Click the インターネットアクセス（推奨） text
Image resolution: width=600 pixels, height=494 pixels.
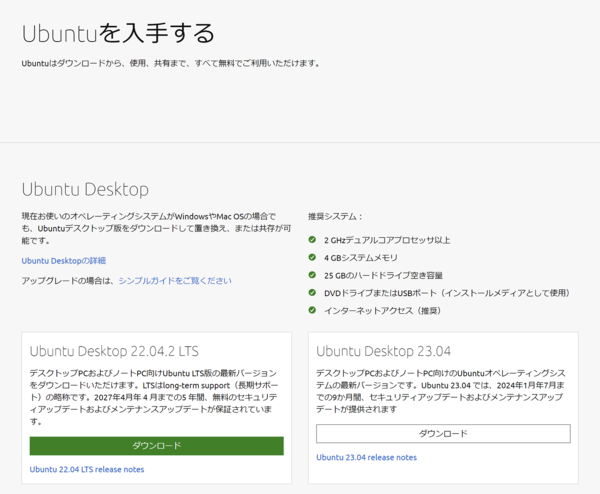(x=382, y=310)
